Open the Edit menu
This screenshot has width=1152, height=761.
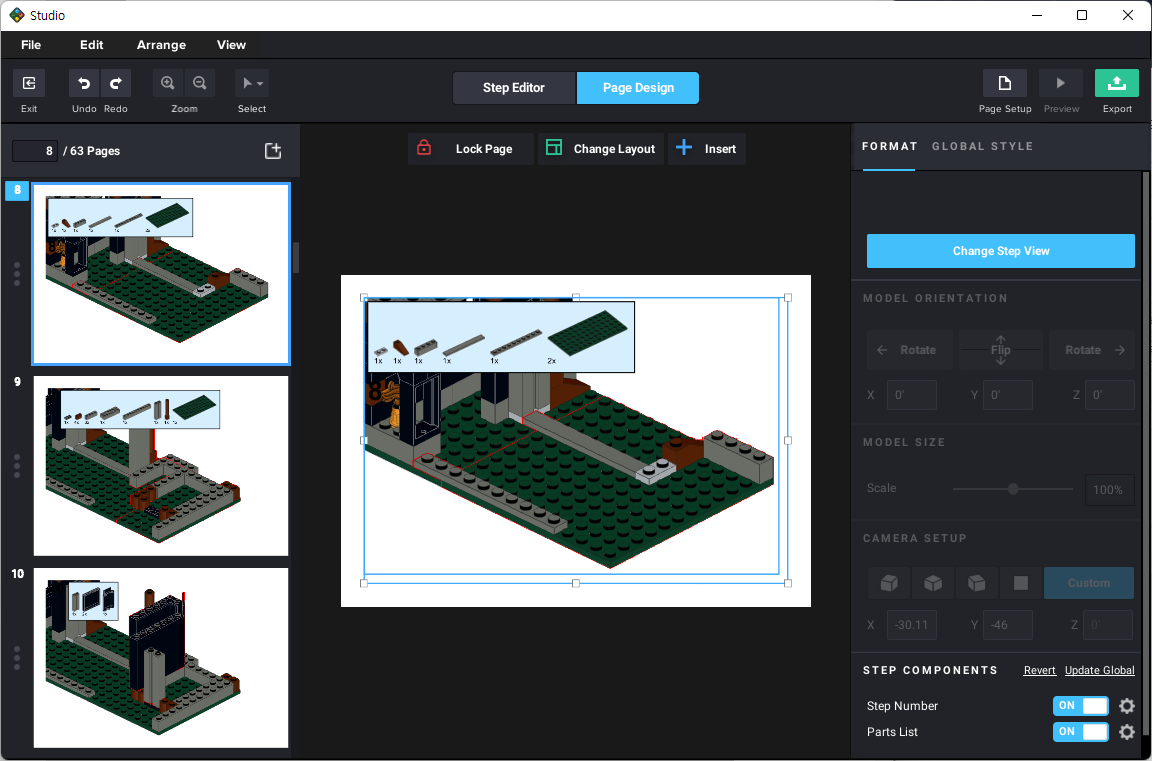coord(92,45)
